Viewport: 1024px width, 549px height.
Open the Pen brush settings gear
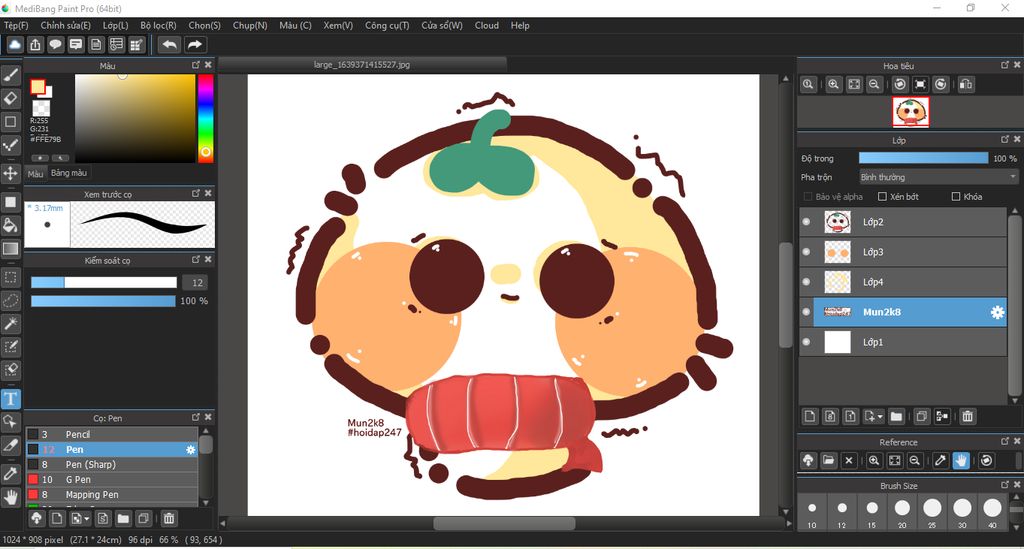pyautogui.click(x=191, y=450)
